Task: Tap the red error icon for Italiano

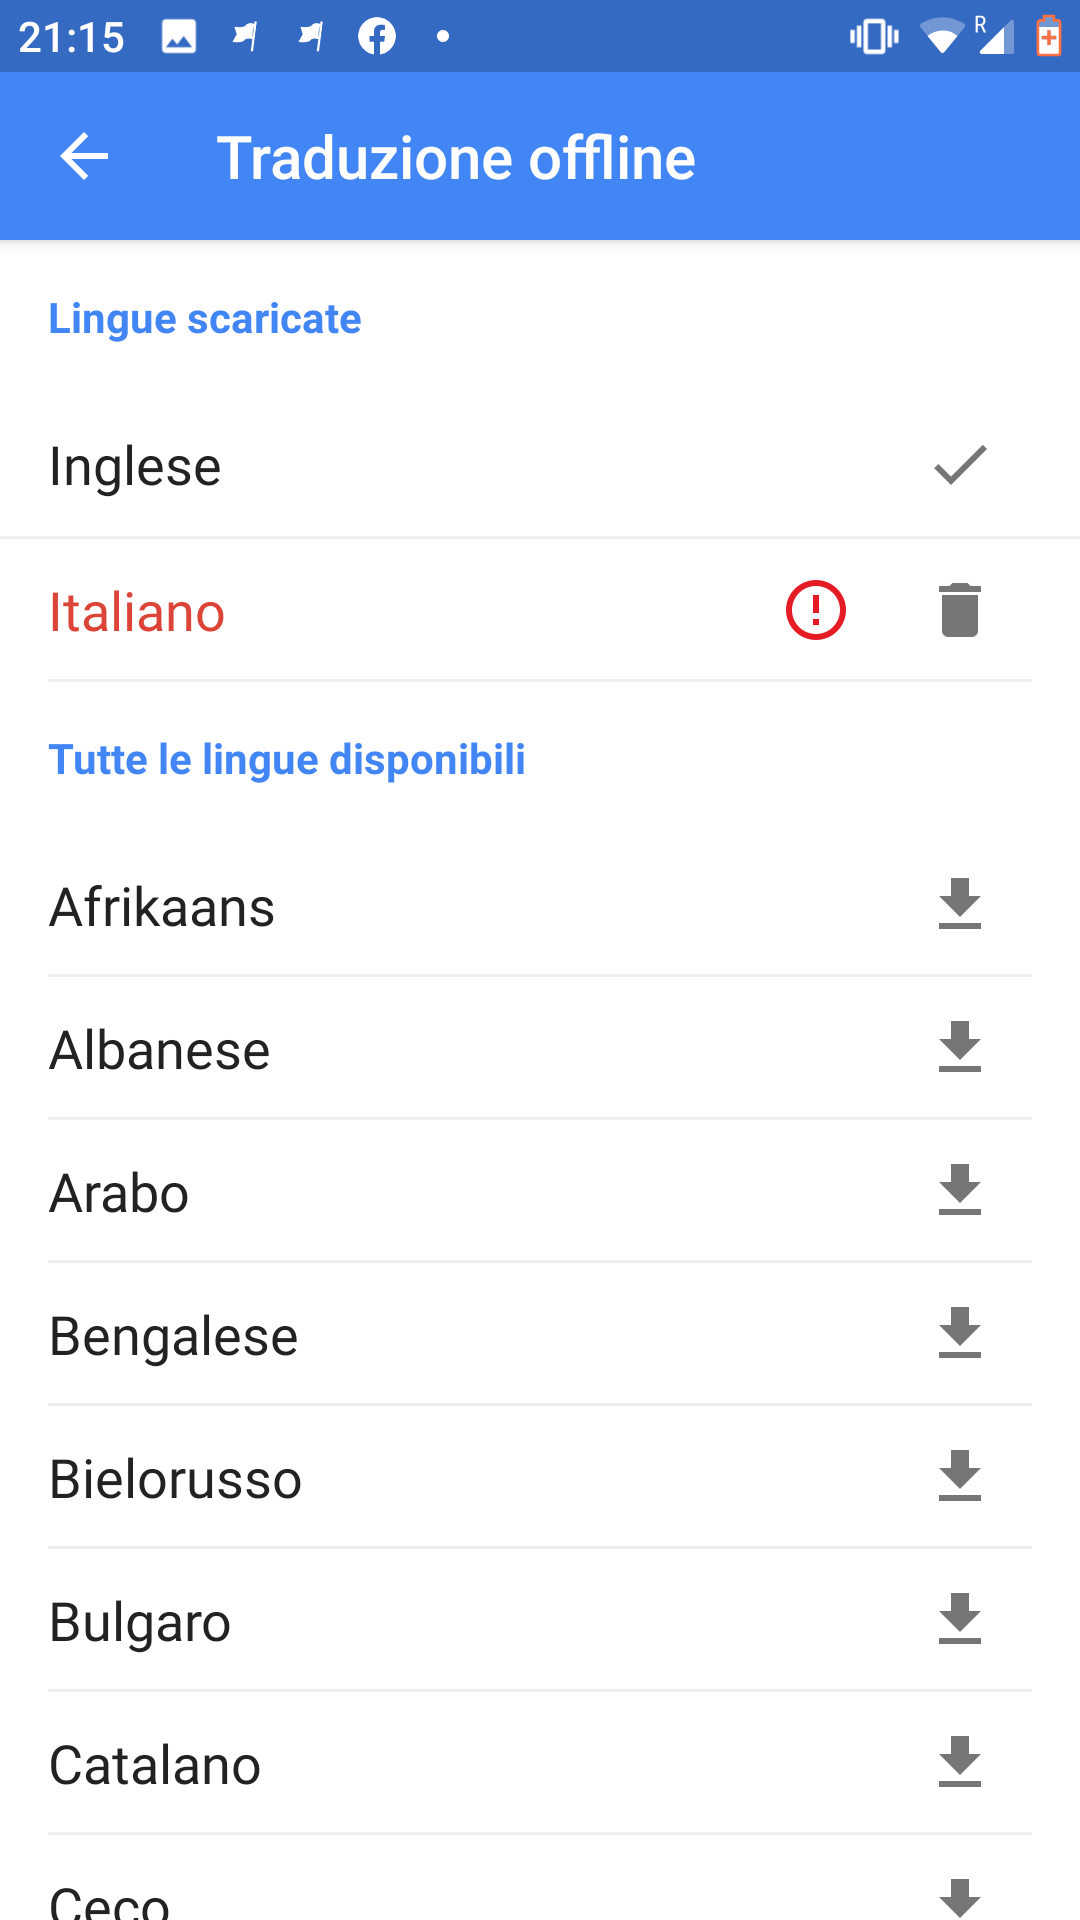Action: [816, 610]
